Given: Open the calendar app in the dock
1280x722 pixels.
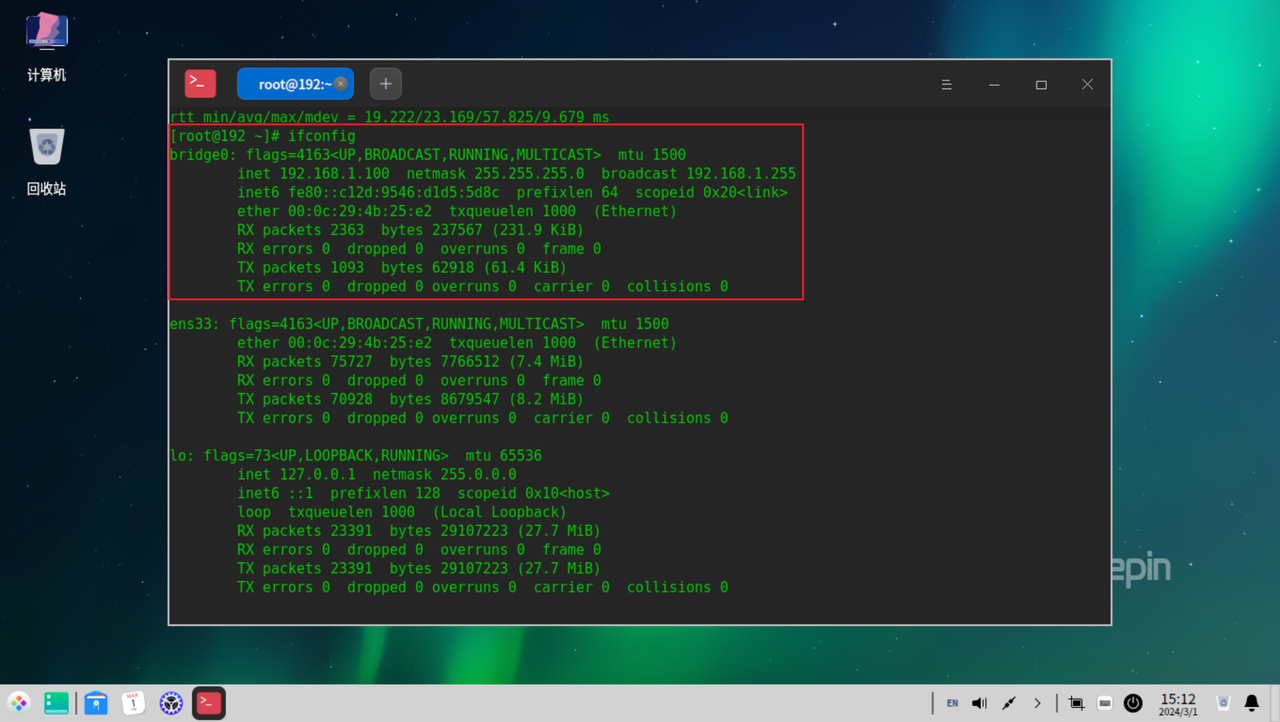Looking at the screenshot, I should pos(133,703).
